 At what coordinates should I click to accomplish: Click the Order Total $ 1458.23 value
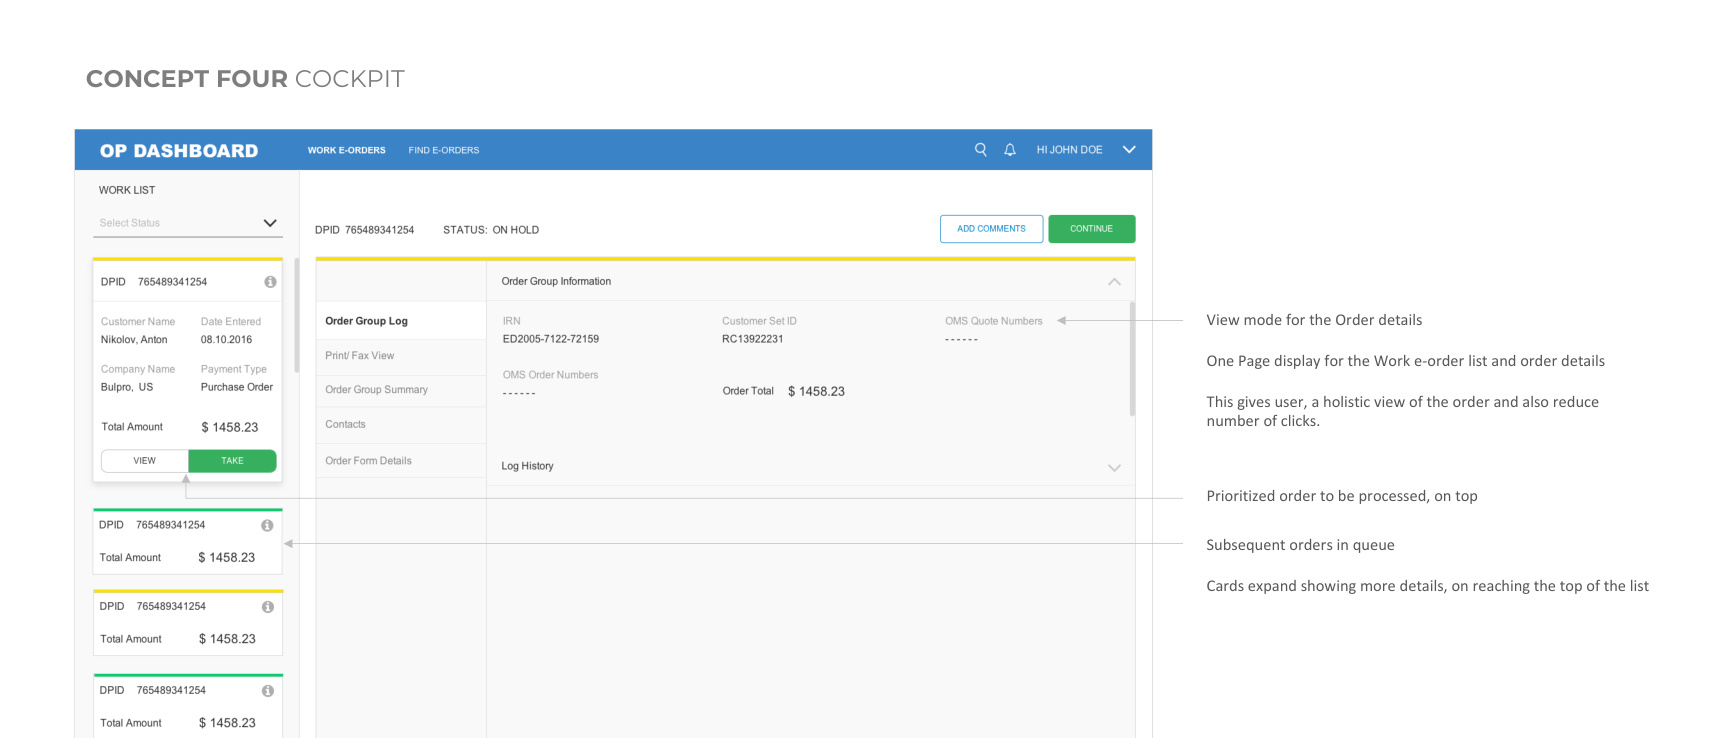pos(816,391)
